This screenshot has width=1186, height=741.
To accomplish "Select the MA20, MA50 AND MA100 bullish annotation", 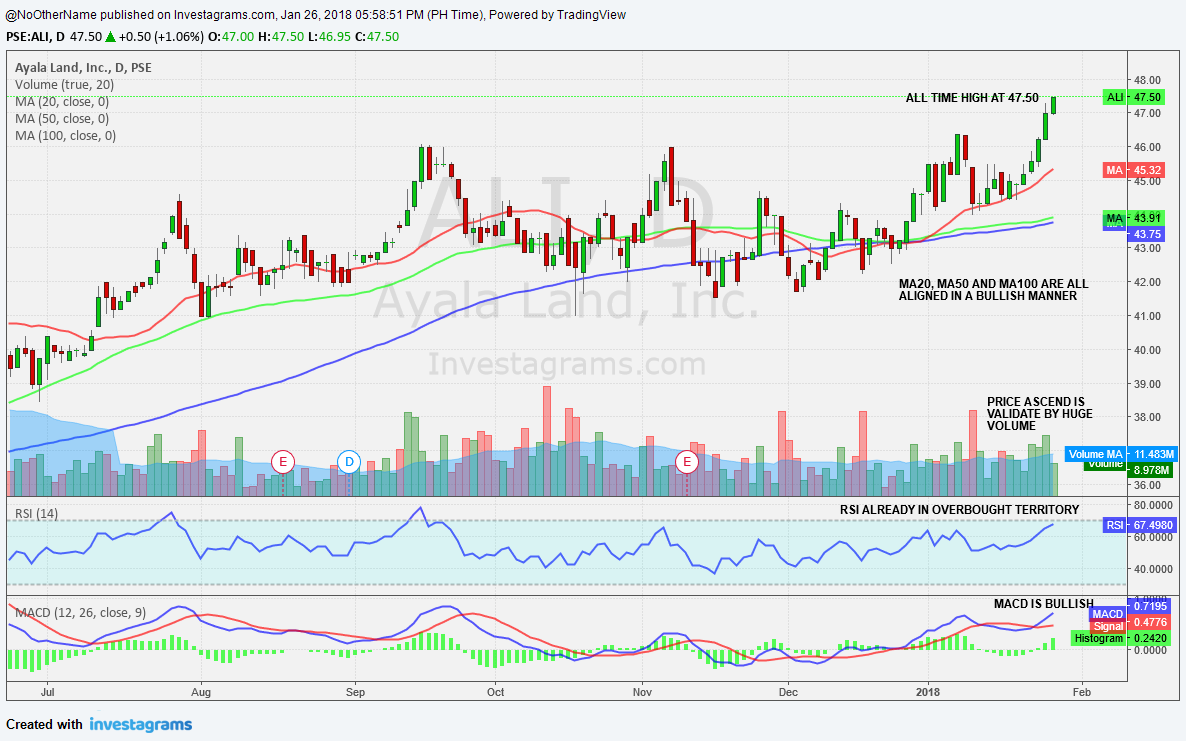I will [x=993, y=290].
